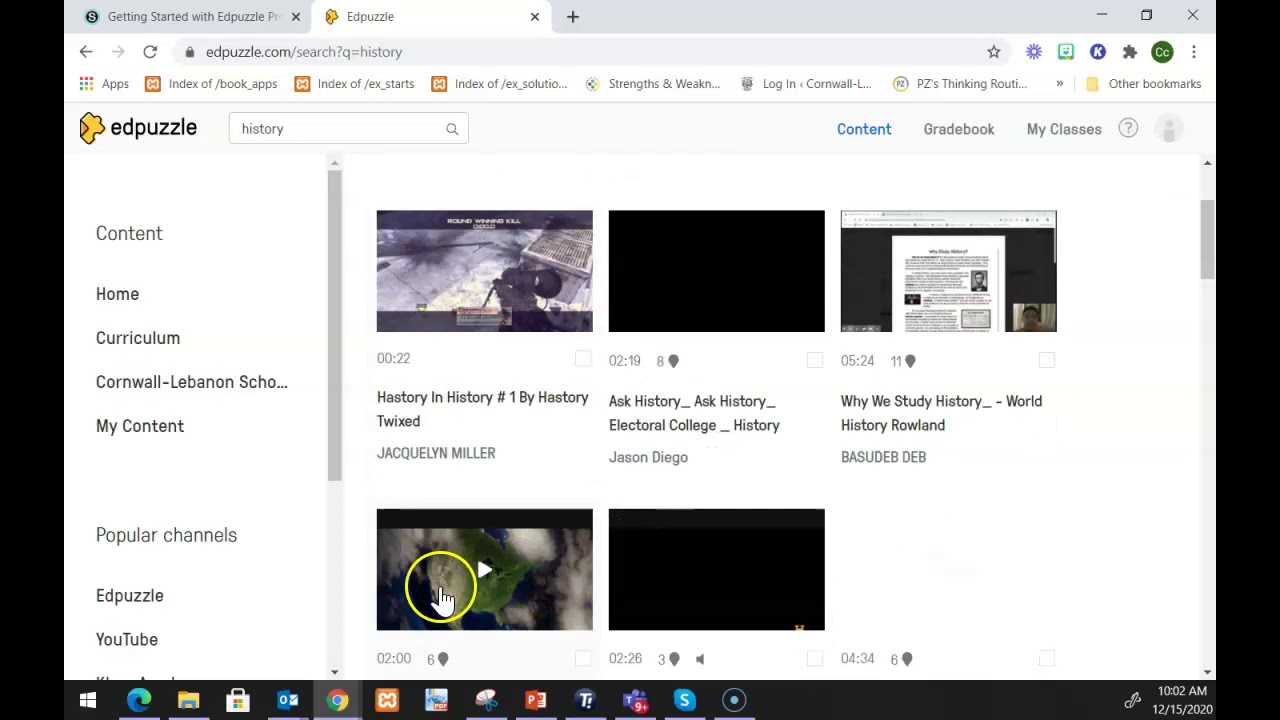
Task: Tick the checkbox on the 02:26 video card
Action: pyautogui.click(x=815, y=658)
